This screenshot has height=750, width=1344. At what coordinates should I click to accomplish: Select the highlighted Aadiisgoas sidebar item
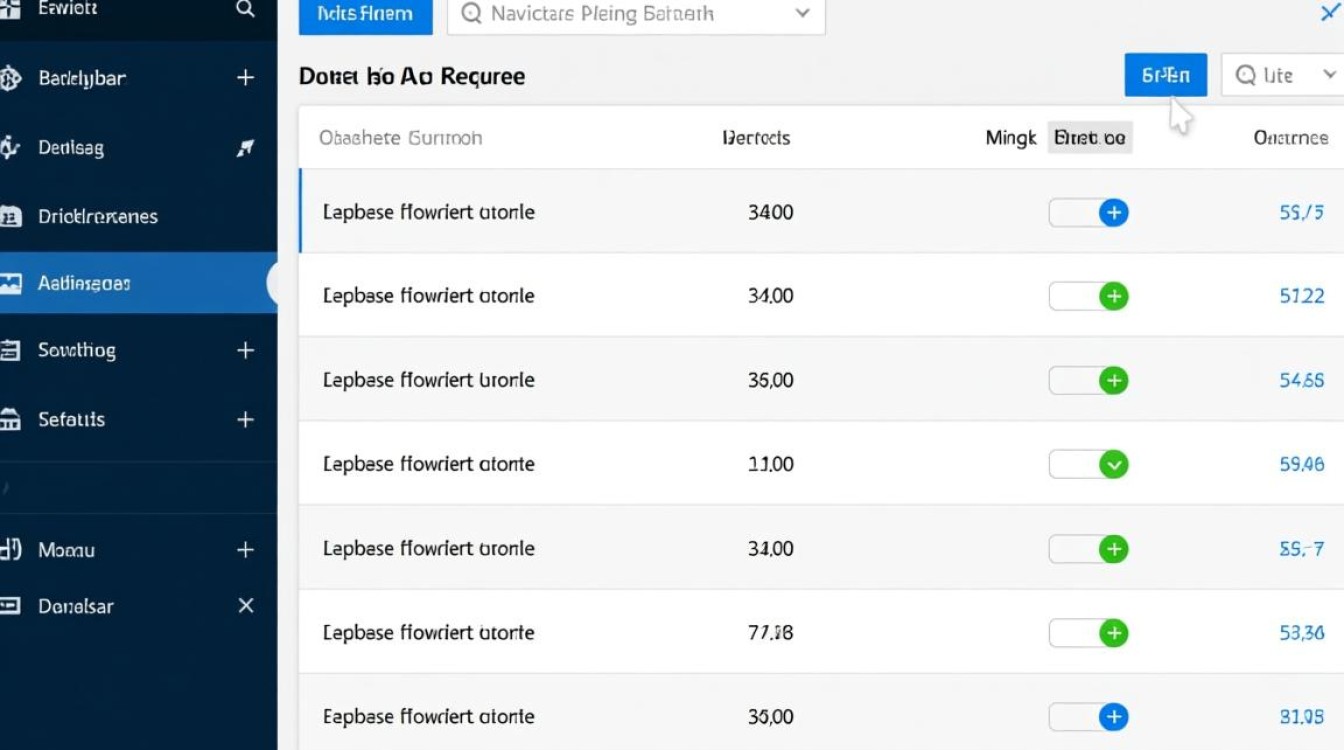85,283
